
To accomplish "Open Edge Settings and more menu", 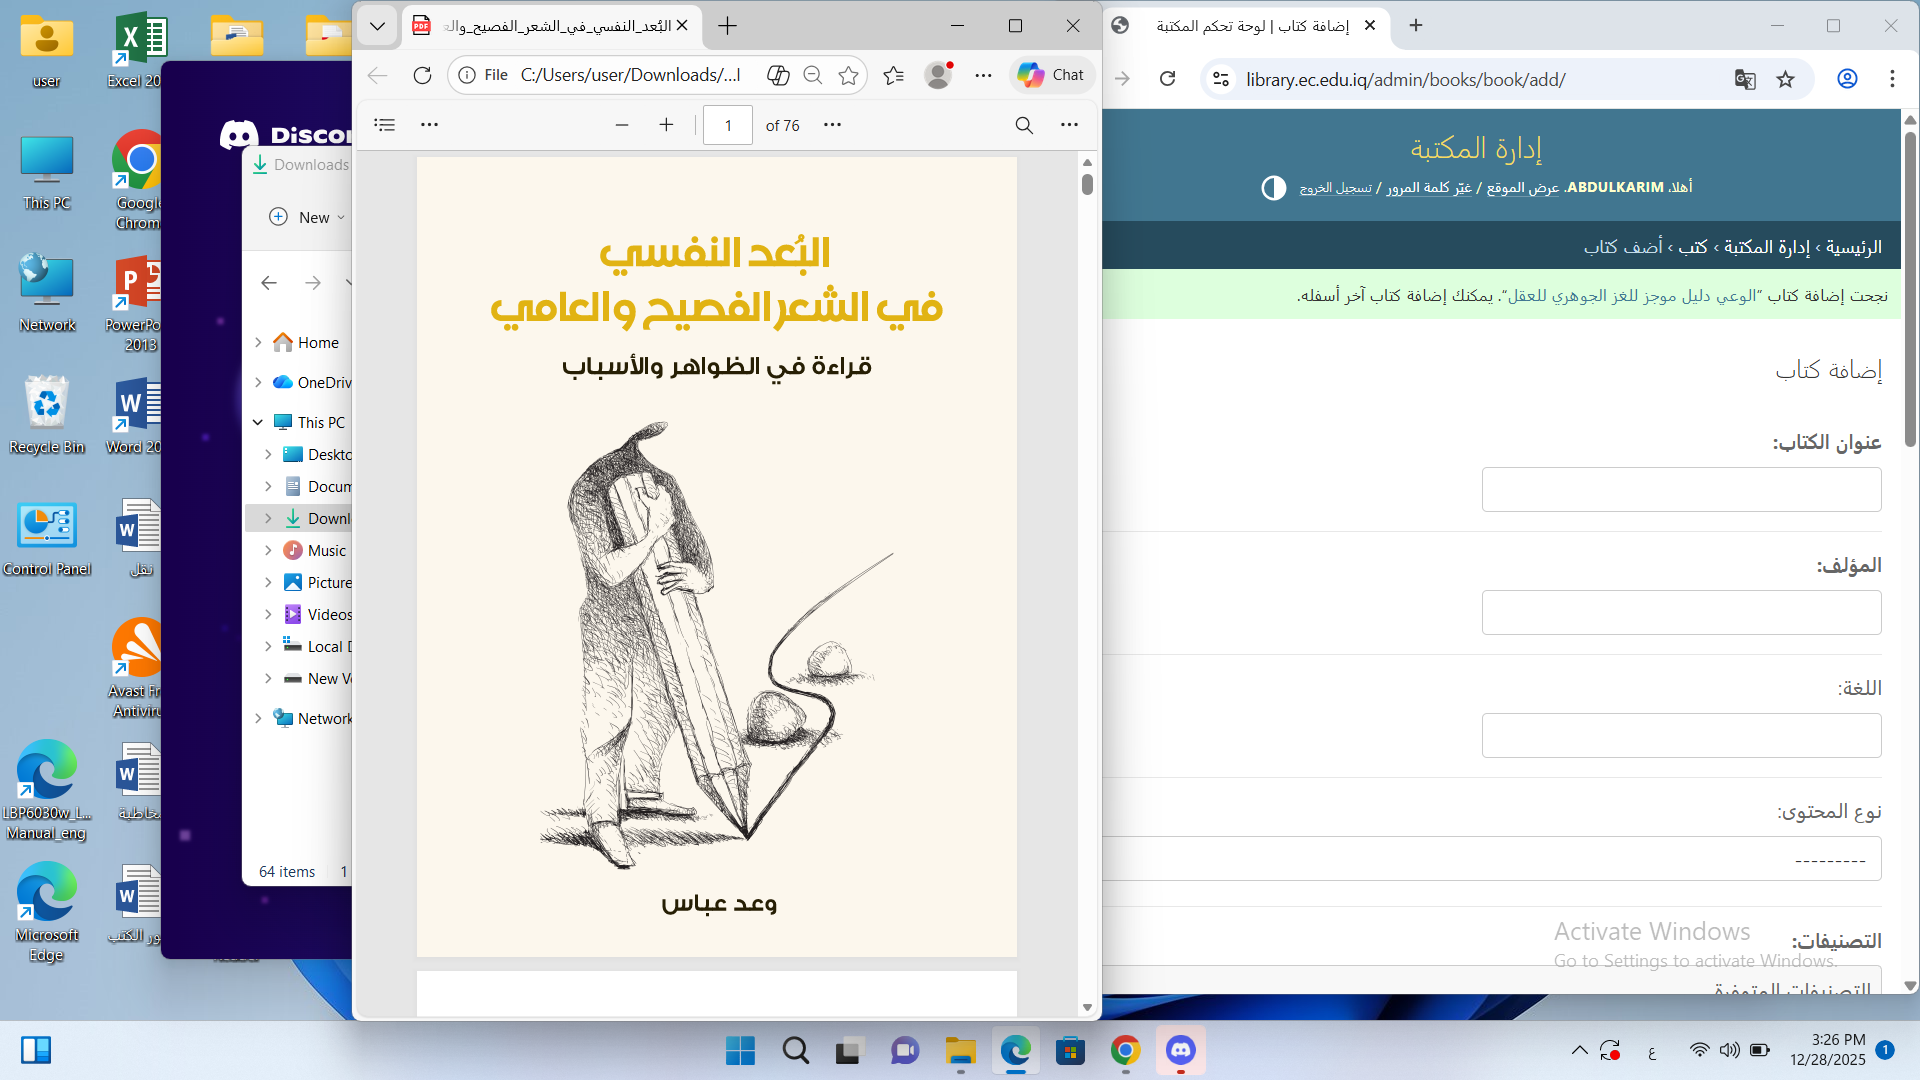I will (x=984, y=75).
